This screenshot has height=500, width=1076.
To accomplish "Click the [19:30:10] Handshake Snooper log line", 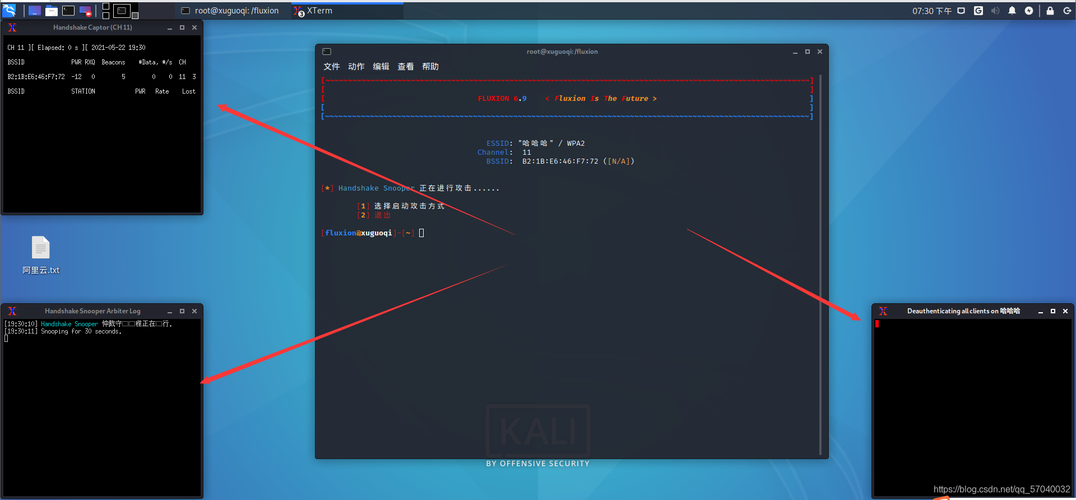I will 88,323.
